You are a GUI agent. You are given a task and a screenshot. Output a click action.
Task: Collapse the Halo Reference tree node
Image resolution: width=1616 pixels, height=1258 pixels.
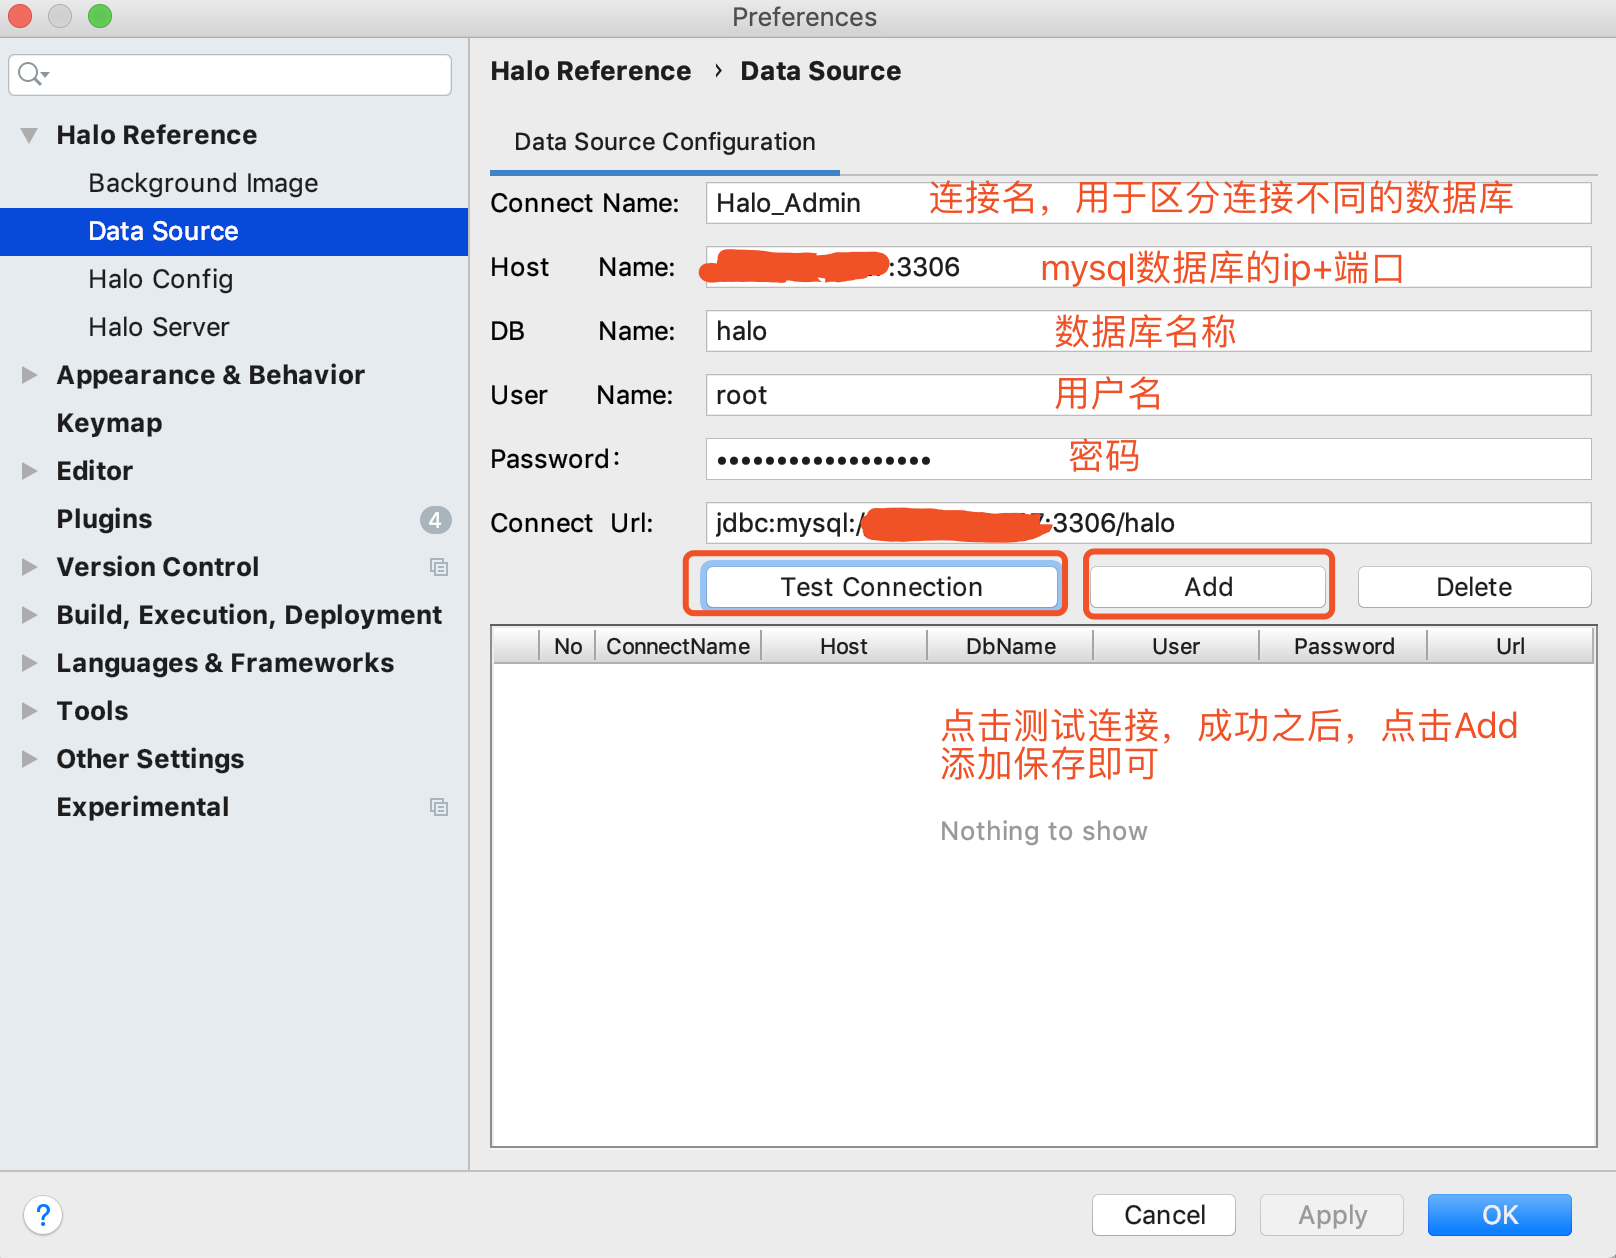point(29,135)
